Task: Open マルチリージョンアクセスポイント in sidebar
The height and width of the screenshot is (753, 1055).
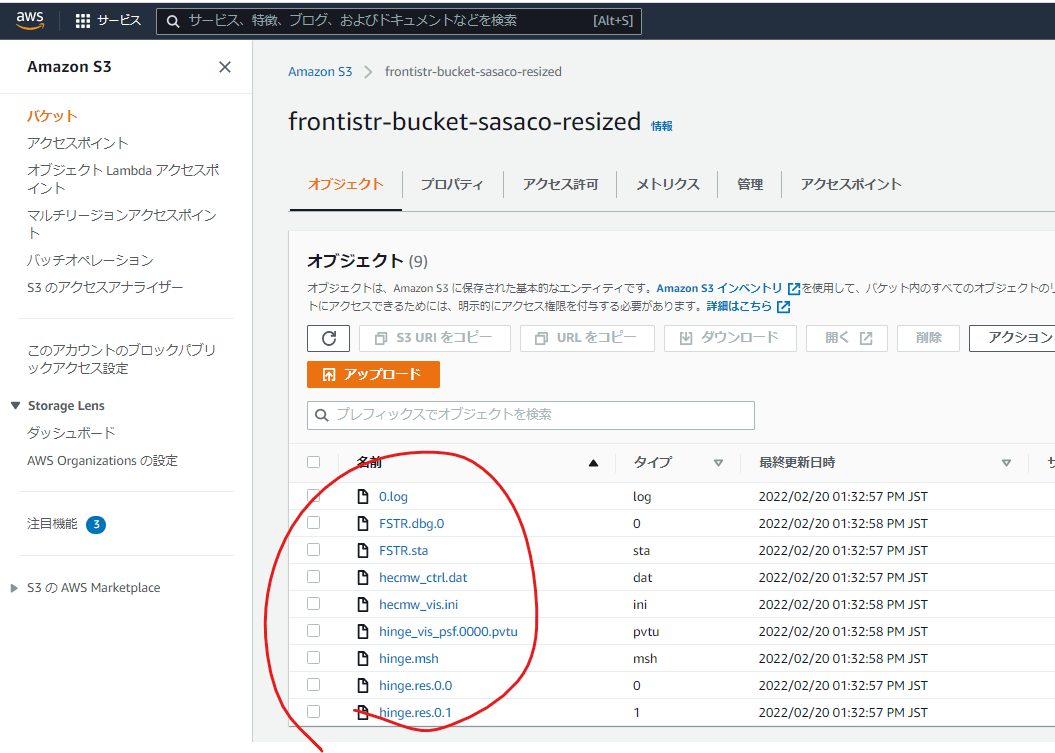Action: click(x=121, y=224)
